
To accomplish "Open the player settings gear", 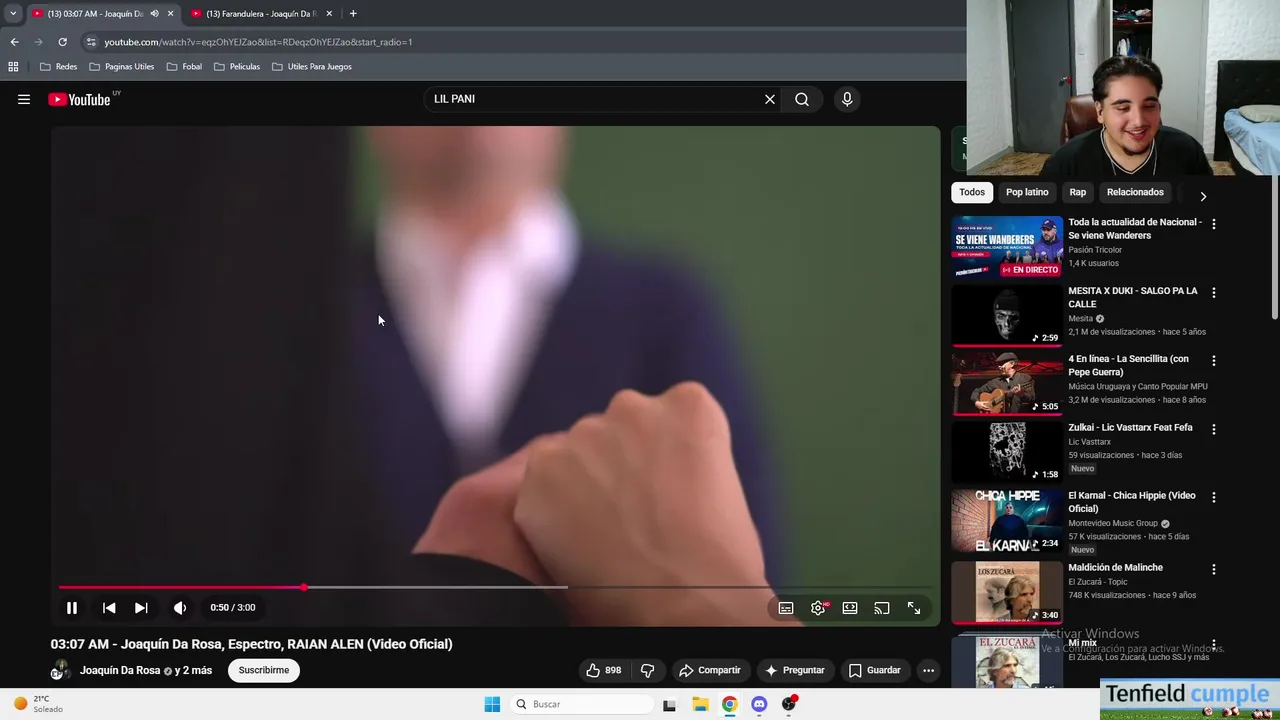I will [x=818, y=608].
